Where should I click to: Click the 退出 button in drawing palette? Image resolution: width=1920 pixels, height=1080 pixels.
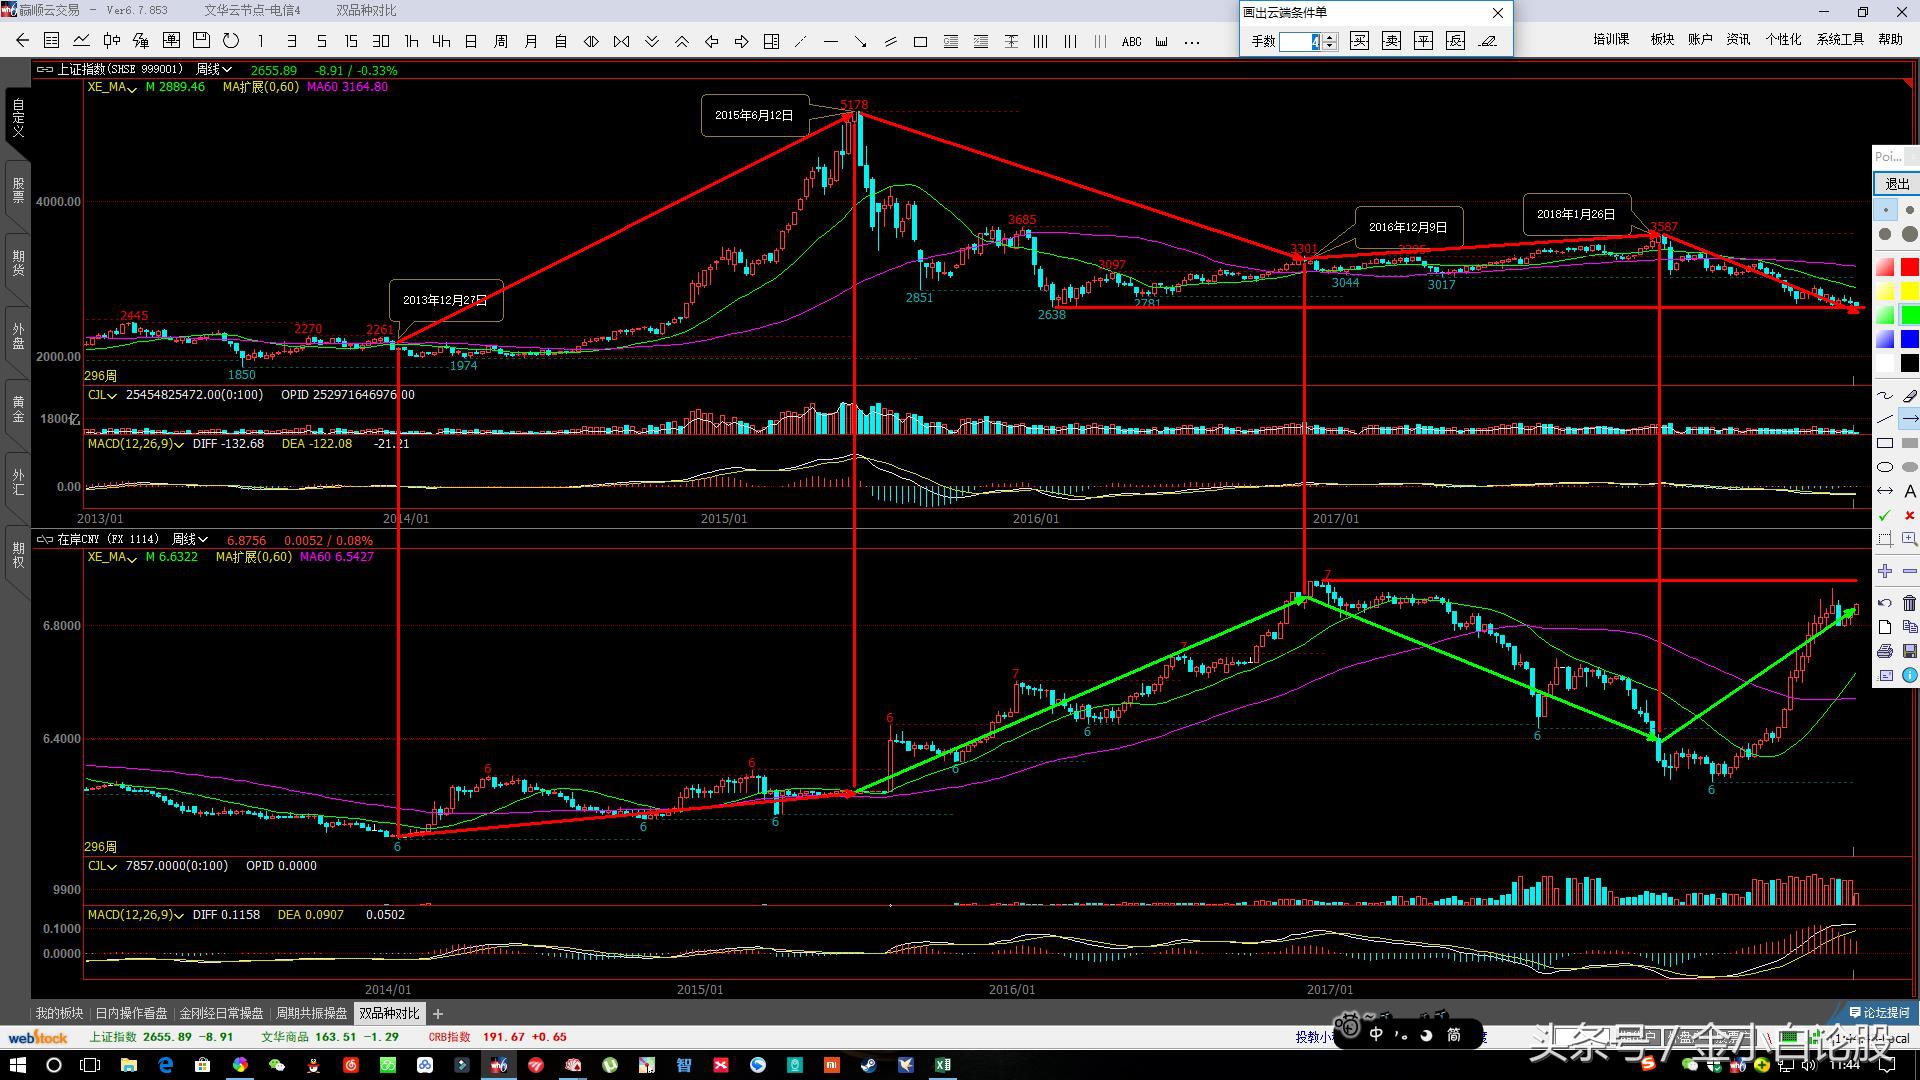[x=1896, y=184]
